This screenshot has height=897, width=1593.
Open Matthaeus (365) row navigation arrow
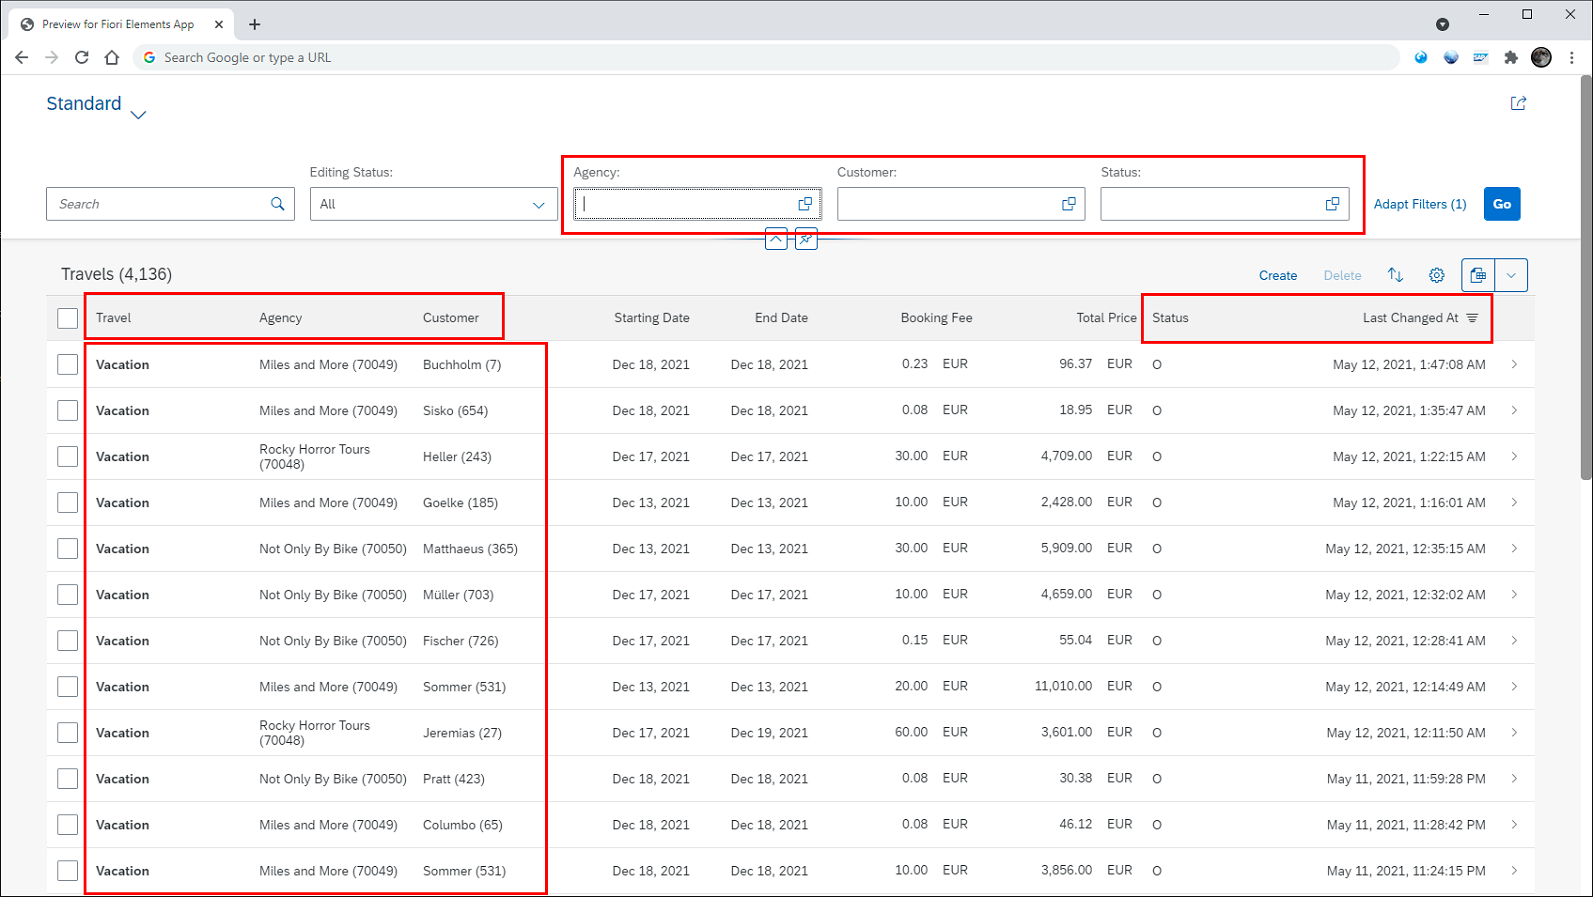tap(1514, 549)
